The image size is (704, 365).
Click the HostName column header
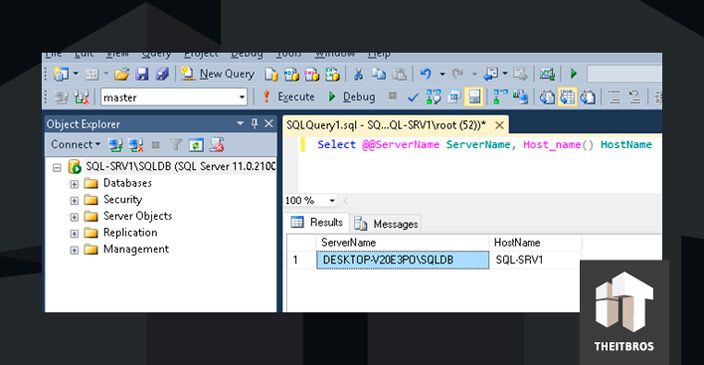[x=535, y=242]
